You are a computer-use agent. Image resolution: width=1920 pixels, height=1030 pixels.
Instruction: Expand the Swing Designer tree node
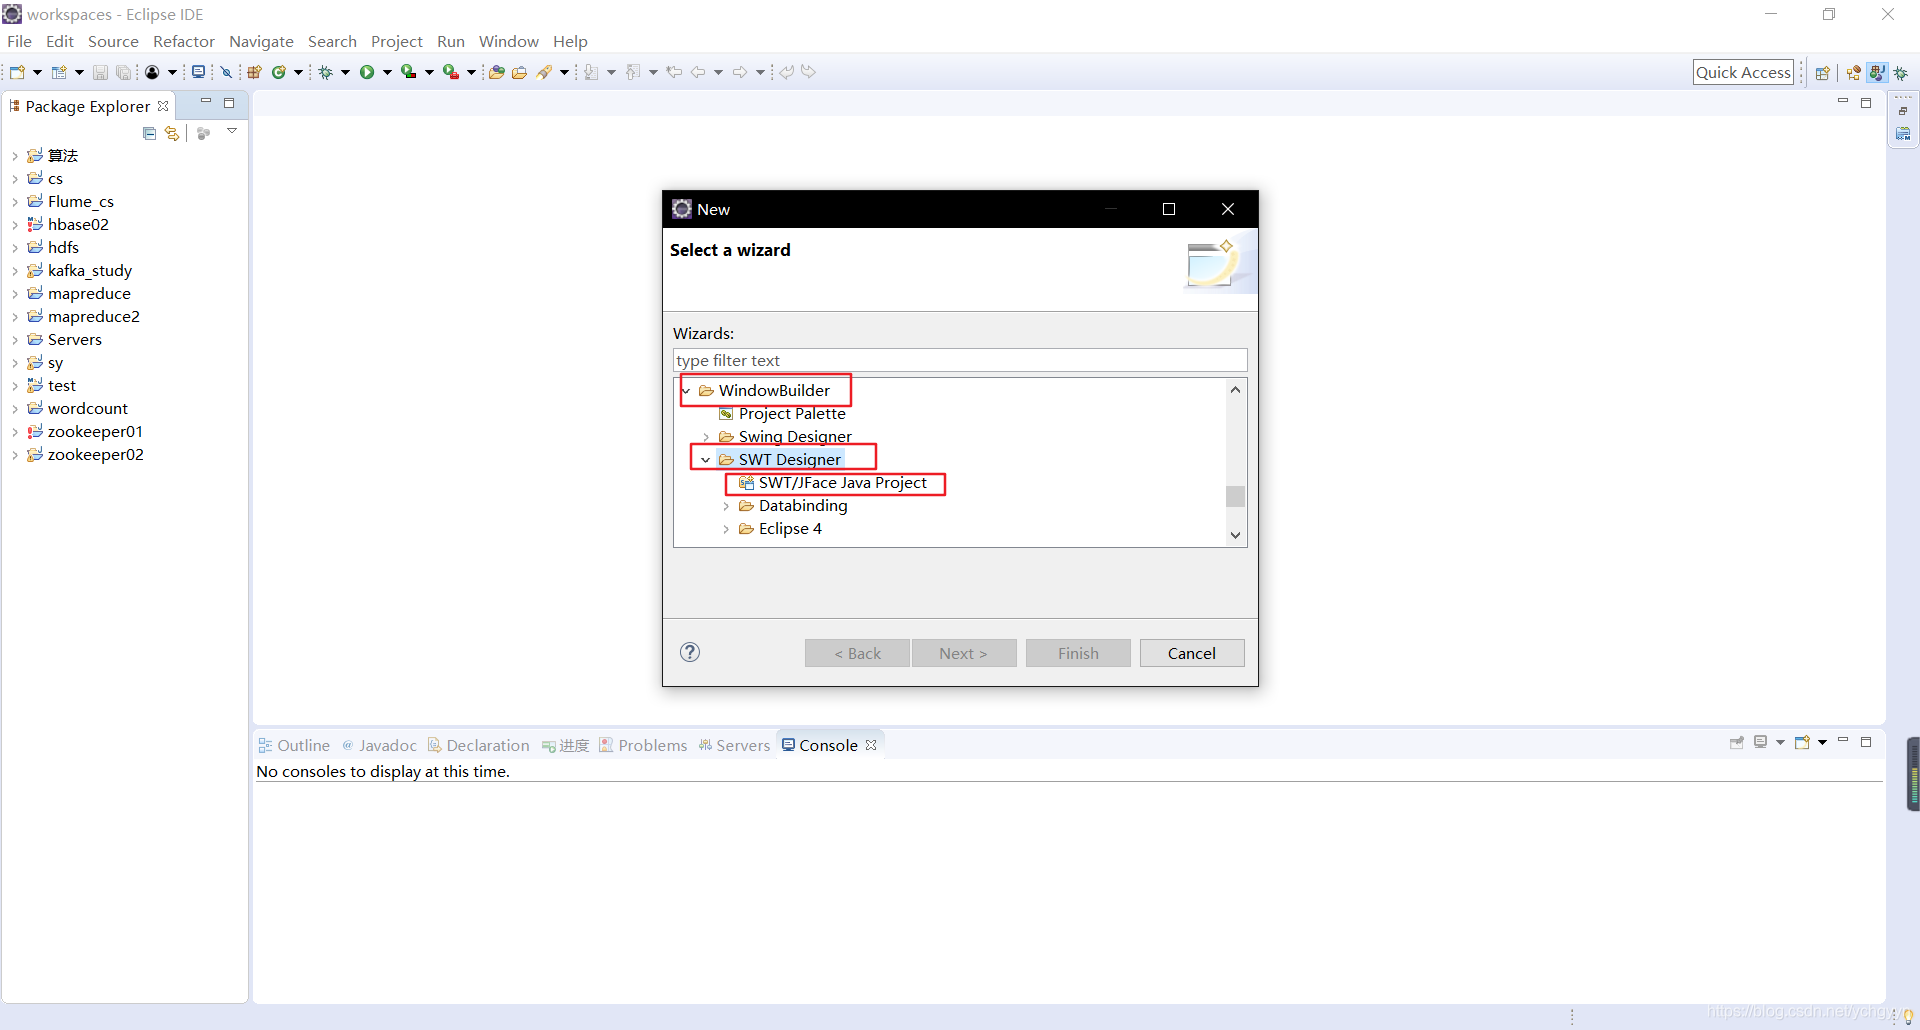706,437
